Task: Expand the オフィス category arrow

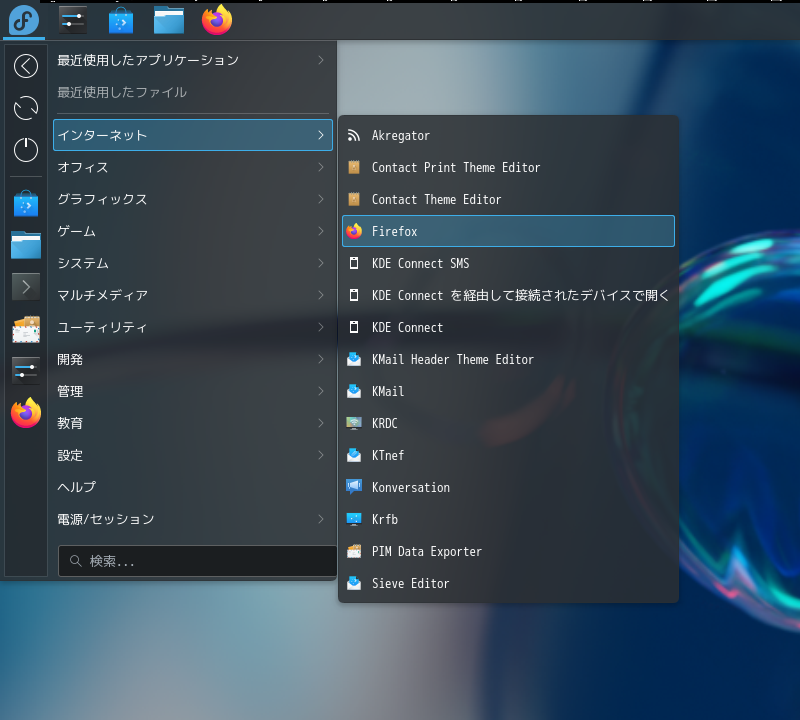Action: click(x=320, y=167)
